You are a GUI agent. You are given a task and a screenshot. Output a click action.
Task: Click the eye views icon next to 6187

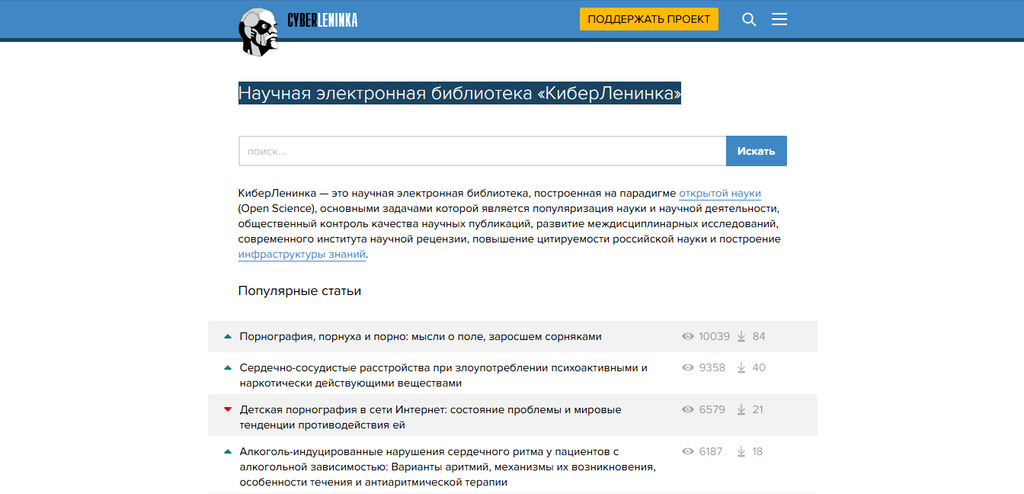tap(688, 452)
